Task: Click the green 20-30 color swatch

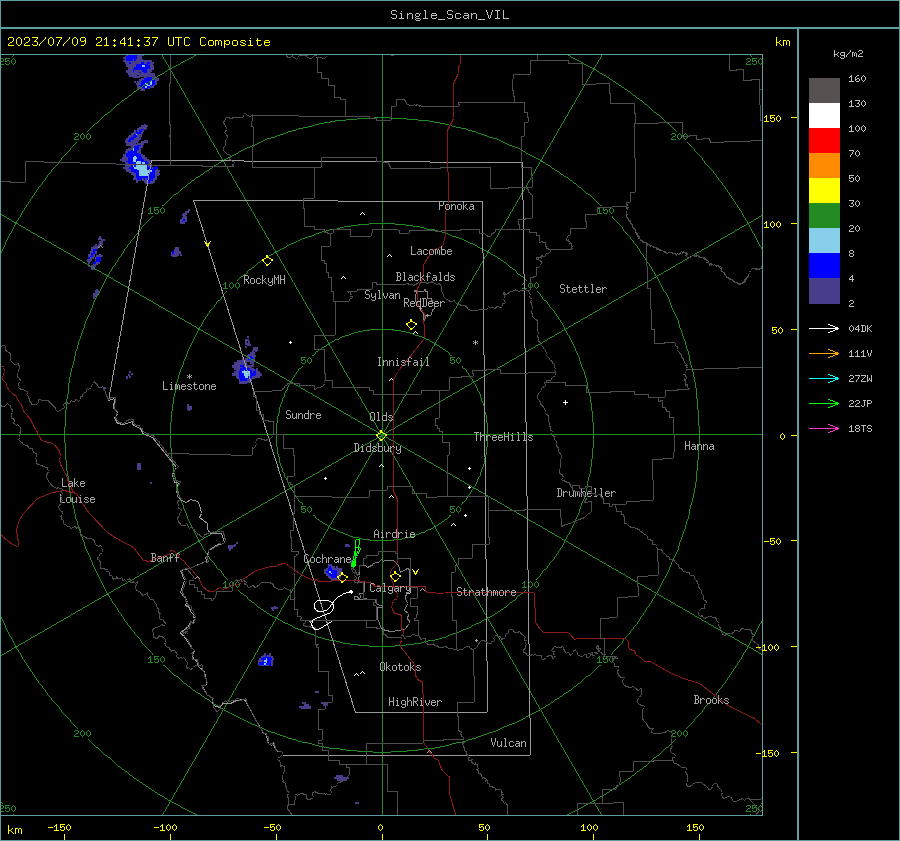Action: click(824, 215)
